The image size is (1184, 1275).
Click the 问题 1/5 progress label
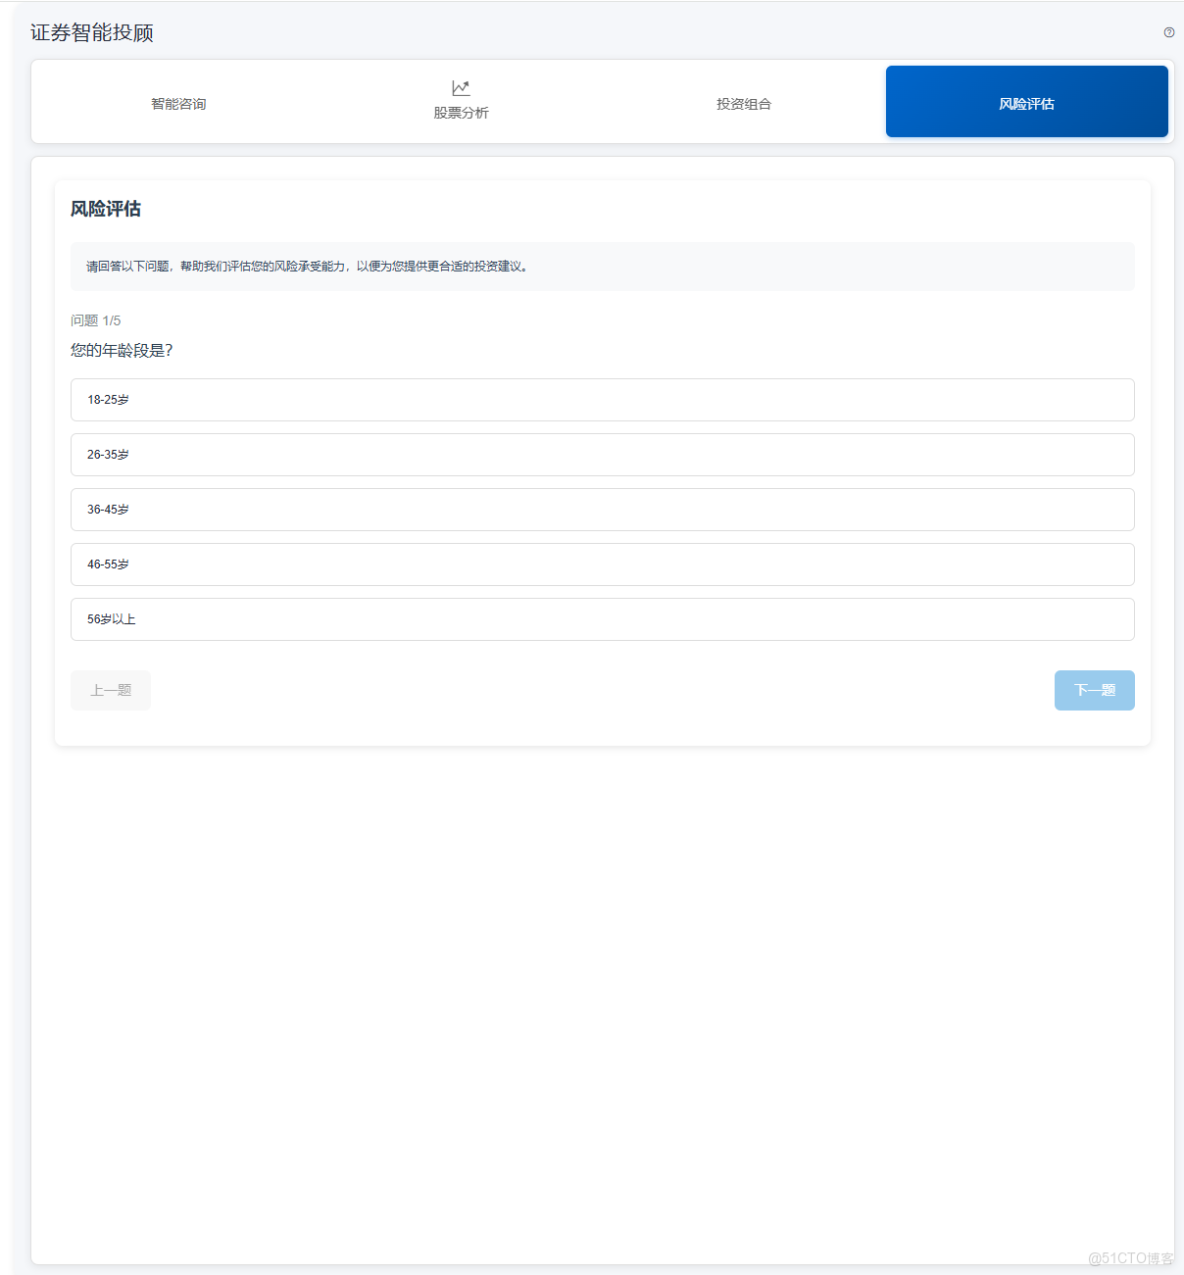point(94,320)
